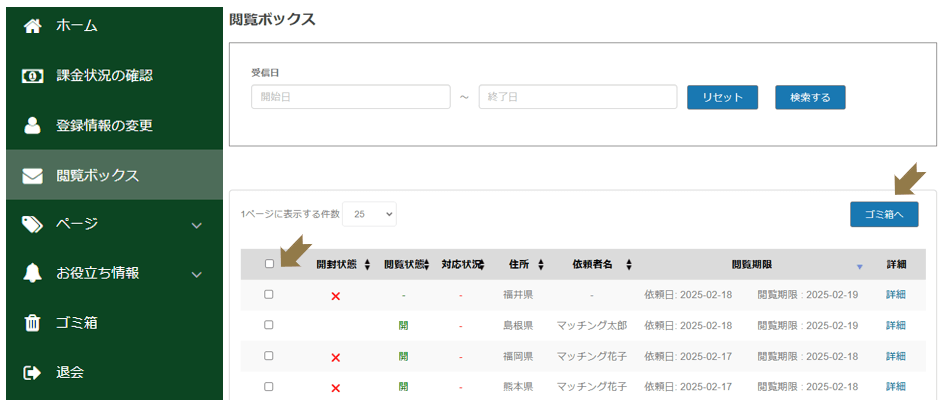This screenshot has width=942, height=404.
Task: Click the money bill icon for 課金状況の確認
Action: click(32, 76)
